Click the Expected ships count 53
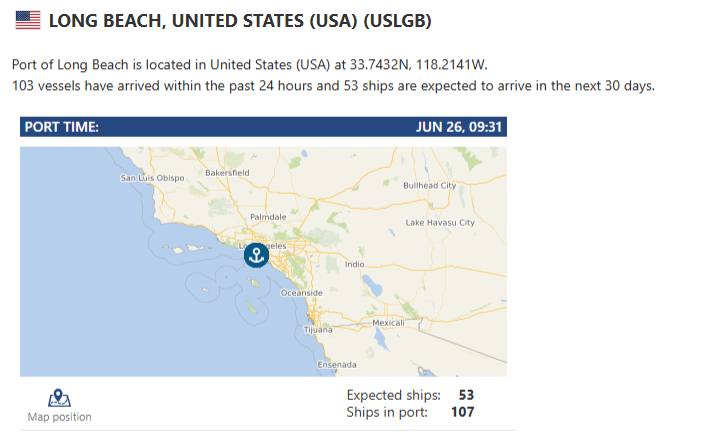This screenshot has width=717, height=439. coord(466,395)
